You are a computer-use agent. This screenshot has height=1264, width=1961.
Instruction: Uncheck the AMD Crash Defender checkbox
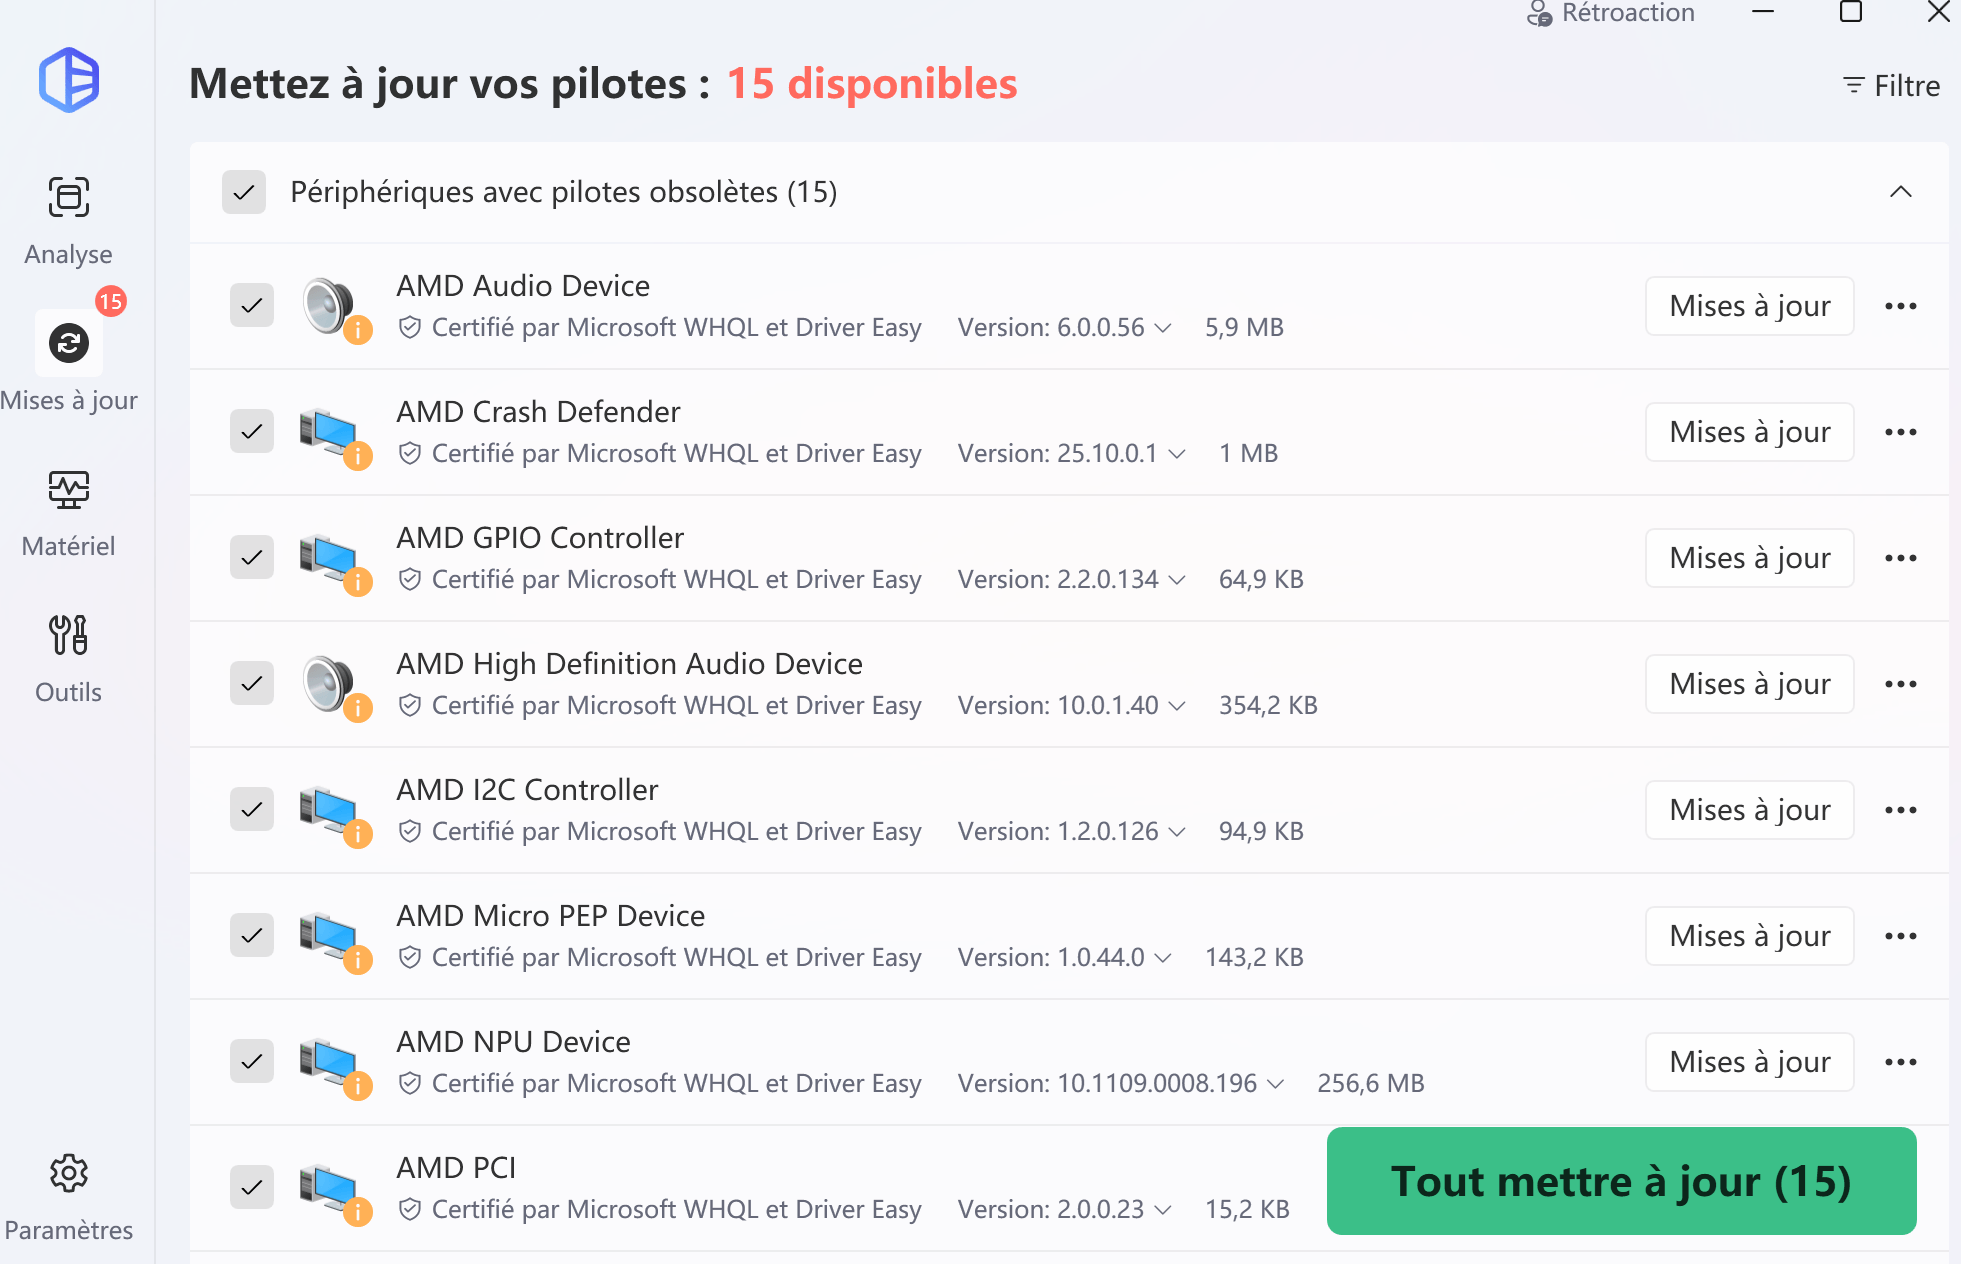click(x=252, y=431)
